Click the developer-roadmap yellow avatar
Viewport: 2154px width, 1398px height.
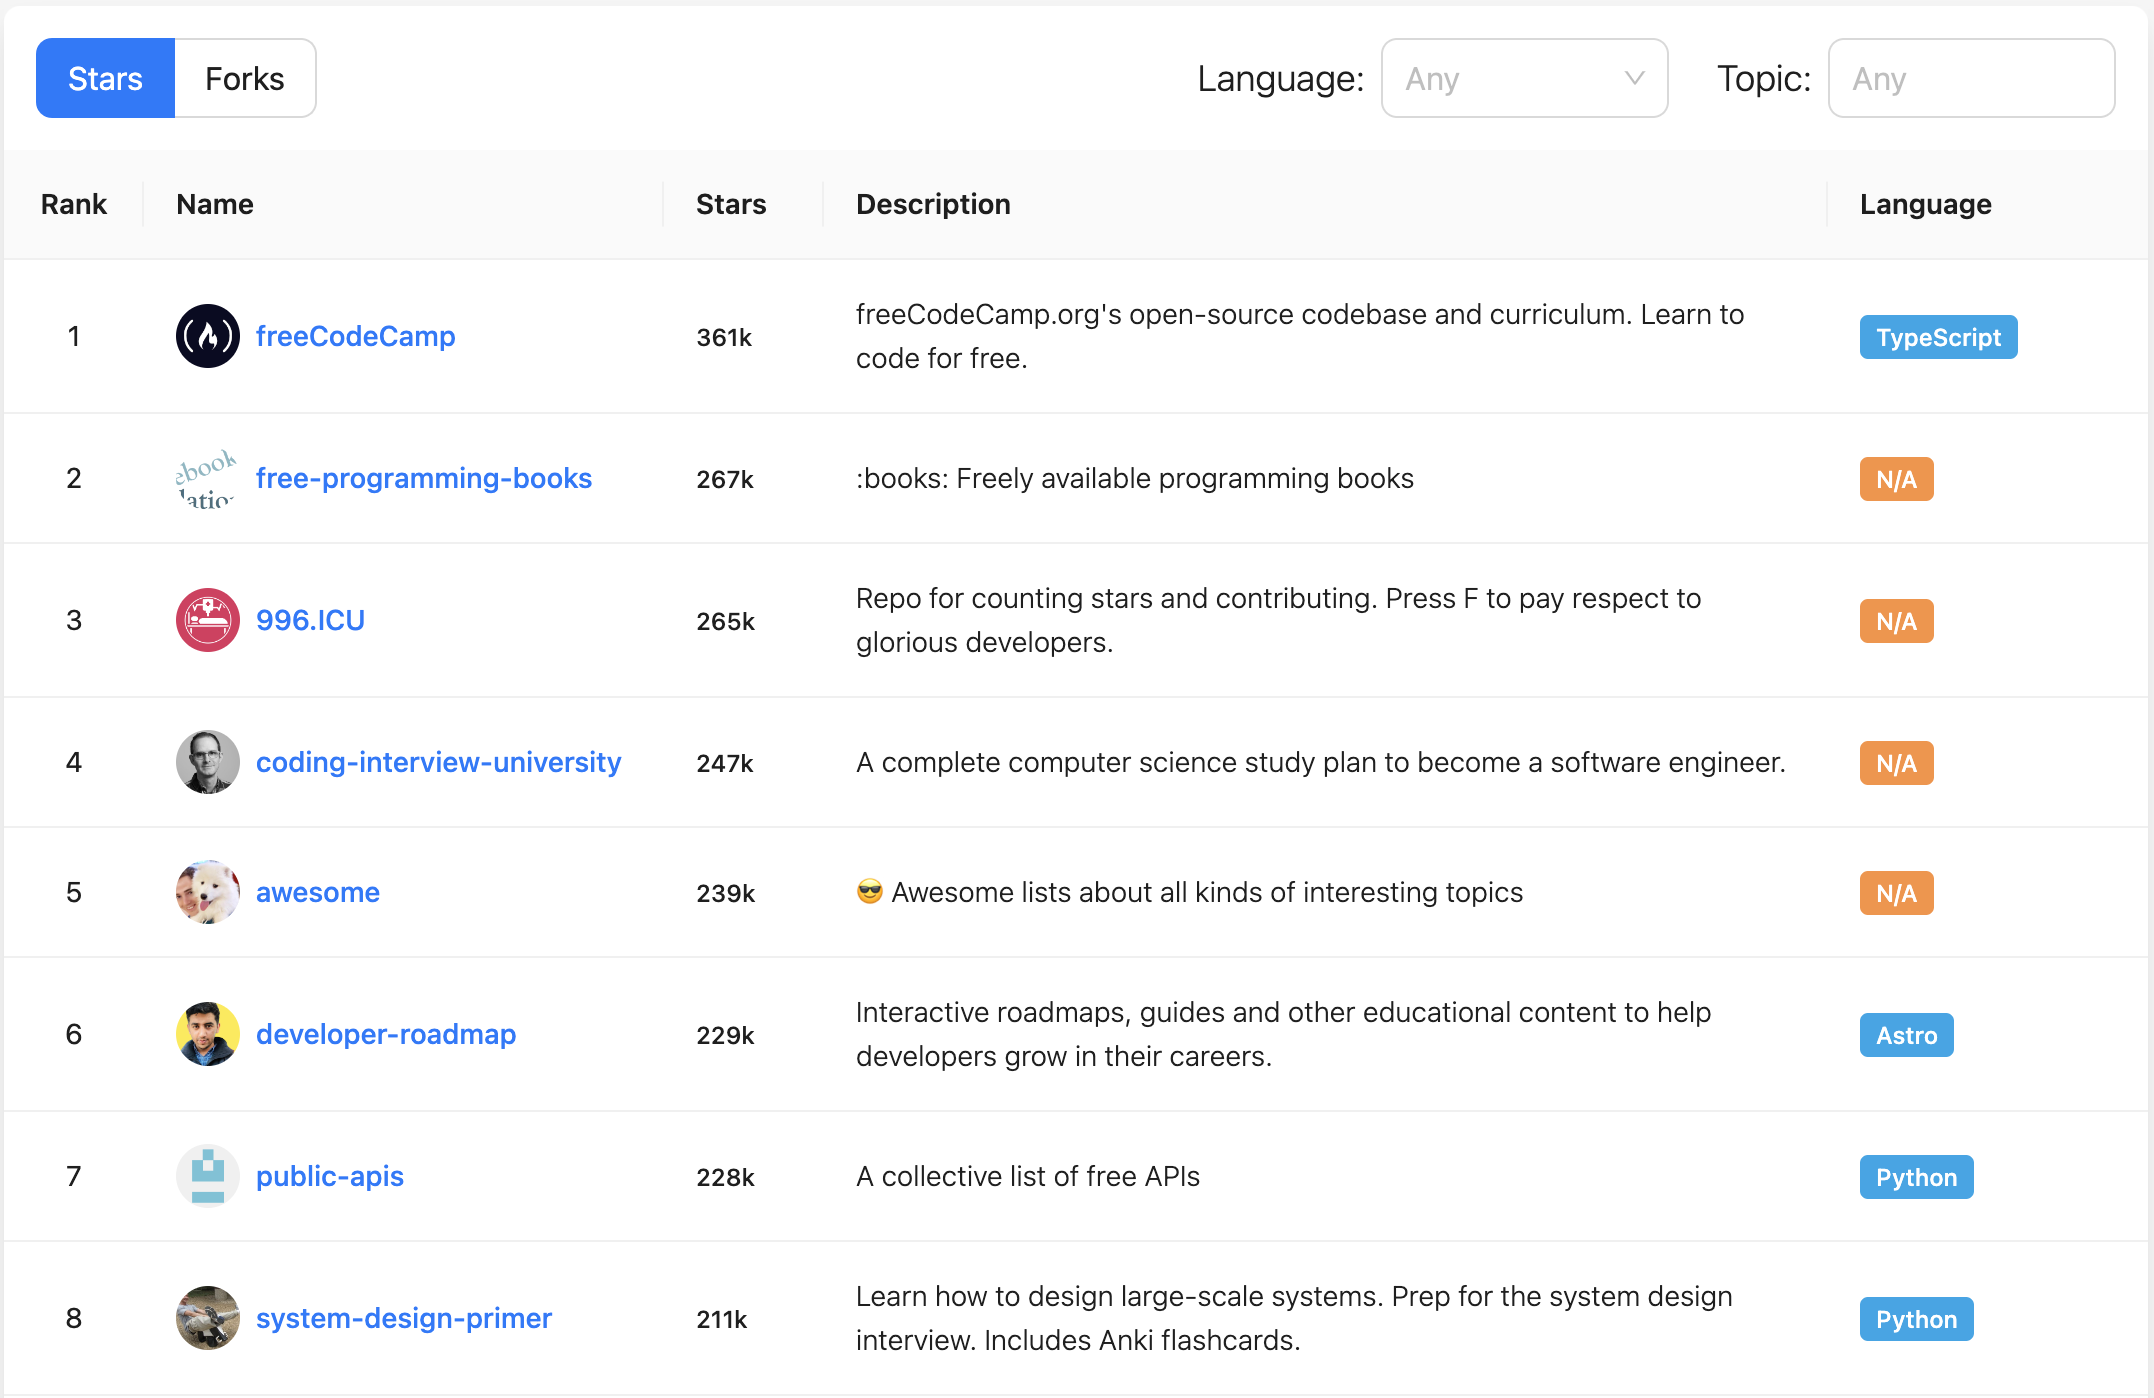point(207,1034)
